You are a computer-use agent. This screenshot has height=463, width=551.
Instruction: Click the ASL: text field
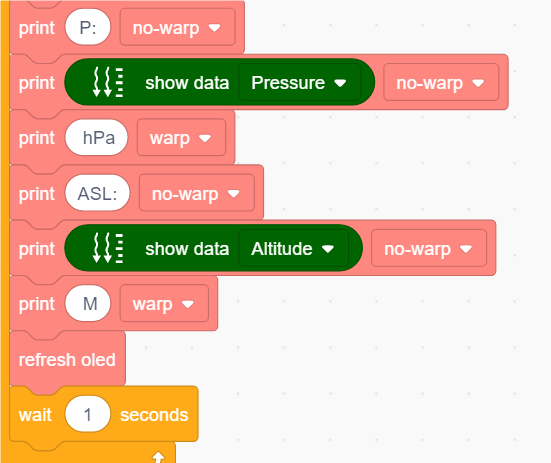coord(97,193)
